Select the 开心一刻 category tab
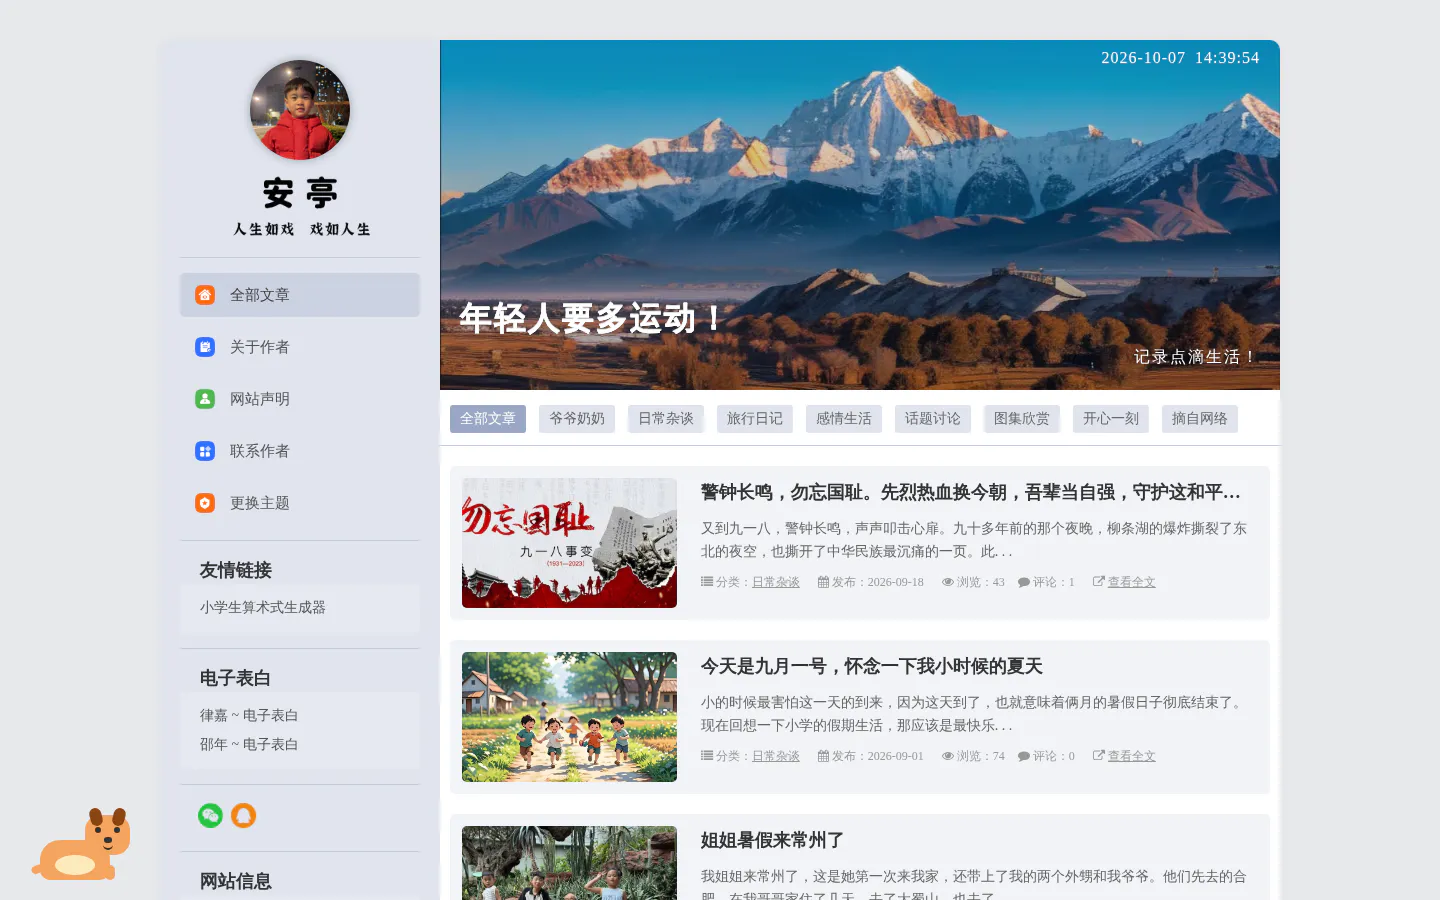This screenshot has height=900, width=1440. tap(1111, 419)
